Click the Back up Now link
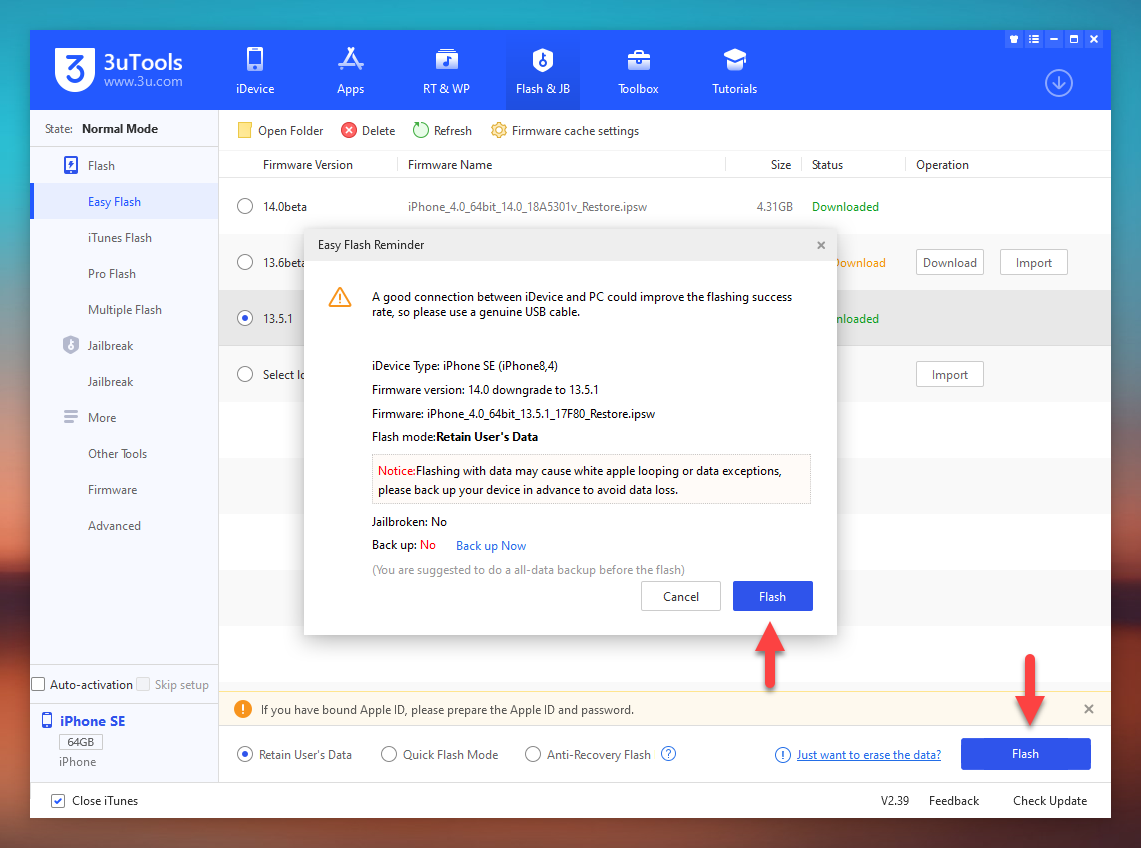Screen dimensions: 1141x848 pos(490,546)
